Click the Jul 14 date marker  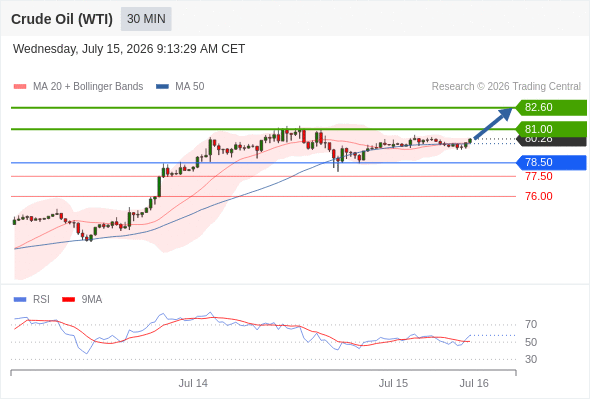coord(193,383)
